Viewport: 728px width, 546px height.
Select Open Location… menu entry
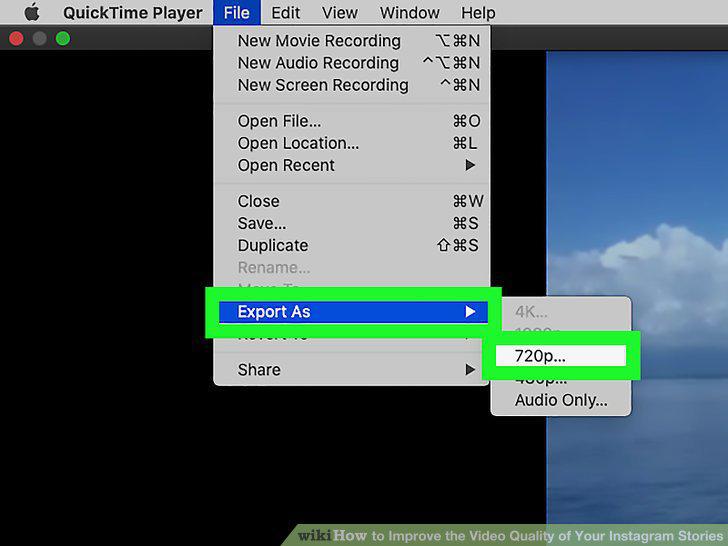(351, 143)
